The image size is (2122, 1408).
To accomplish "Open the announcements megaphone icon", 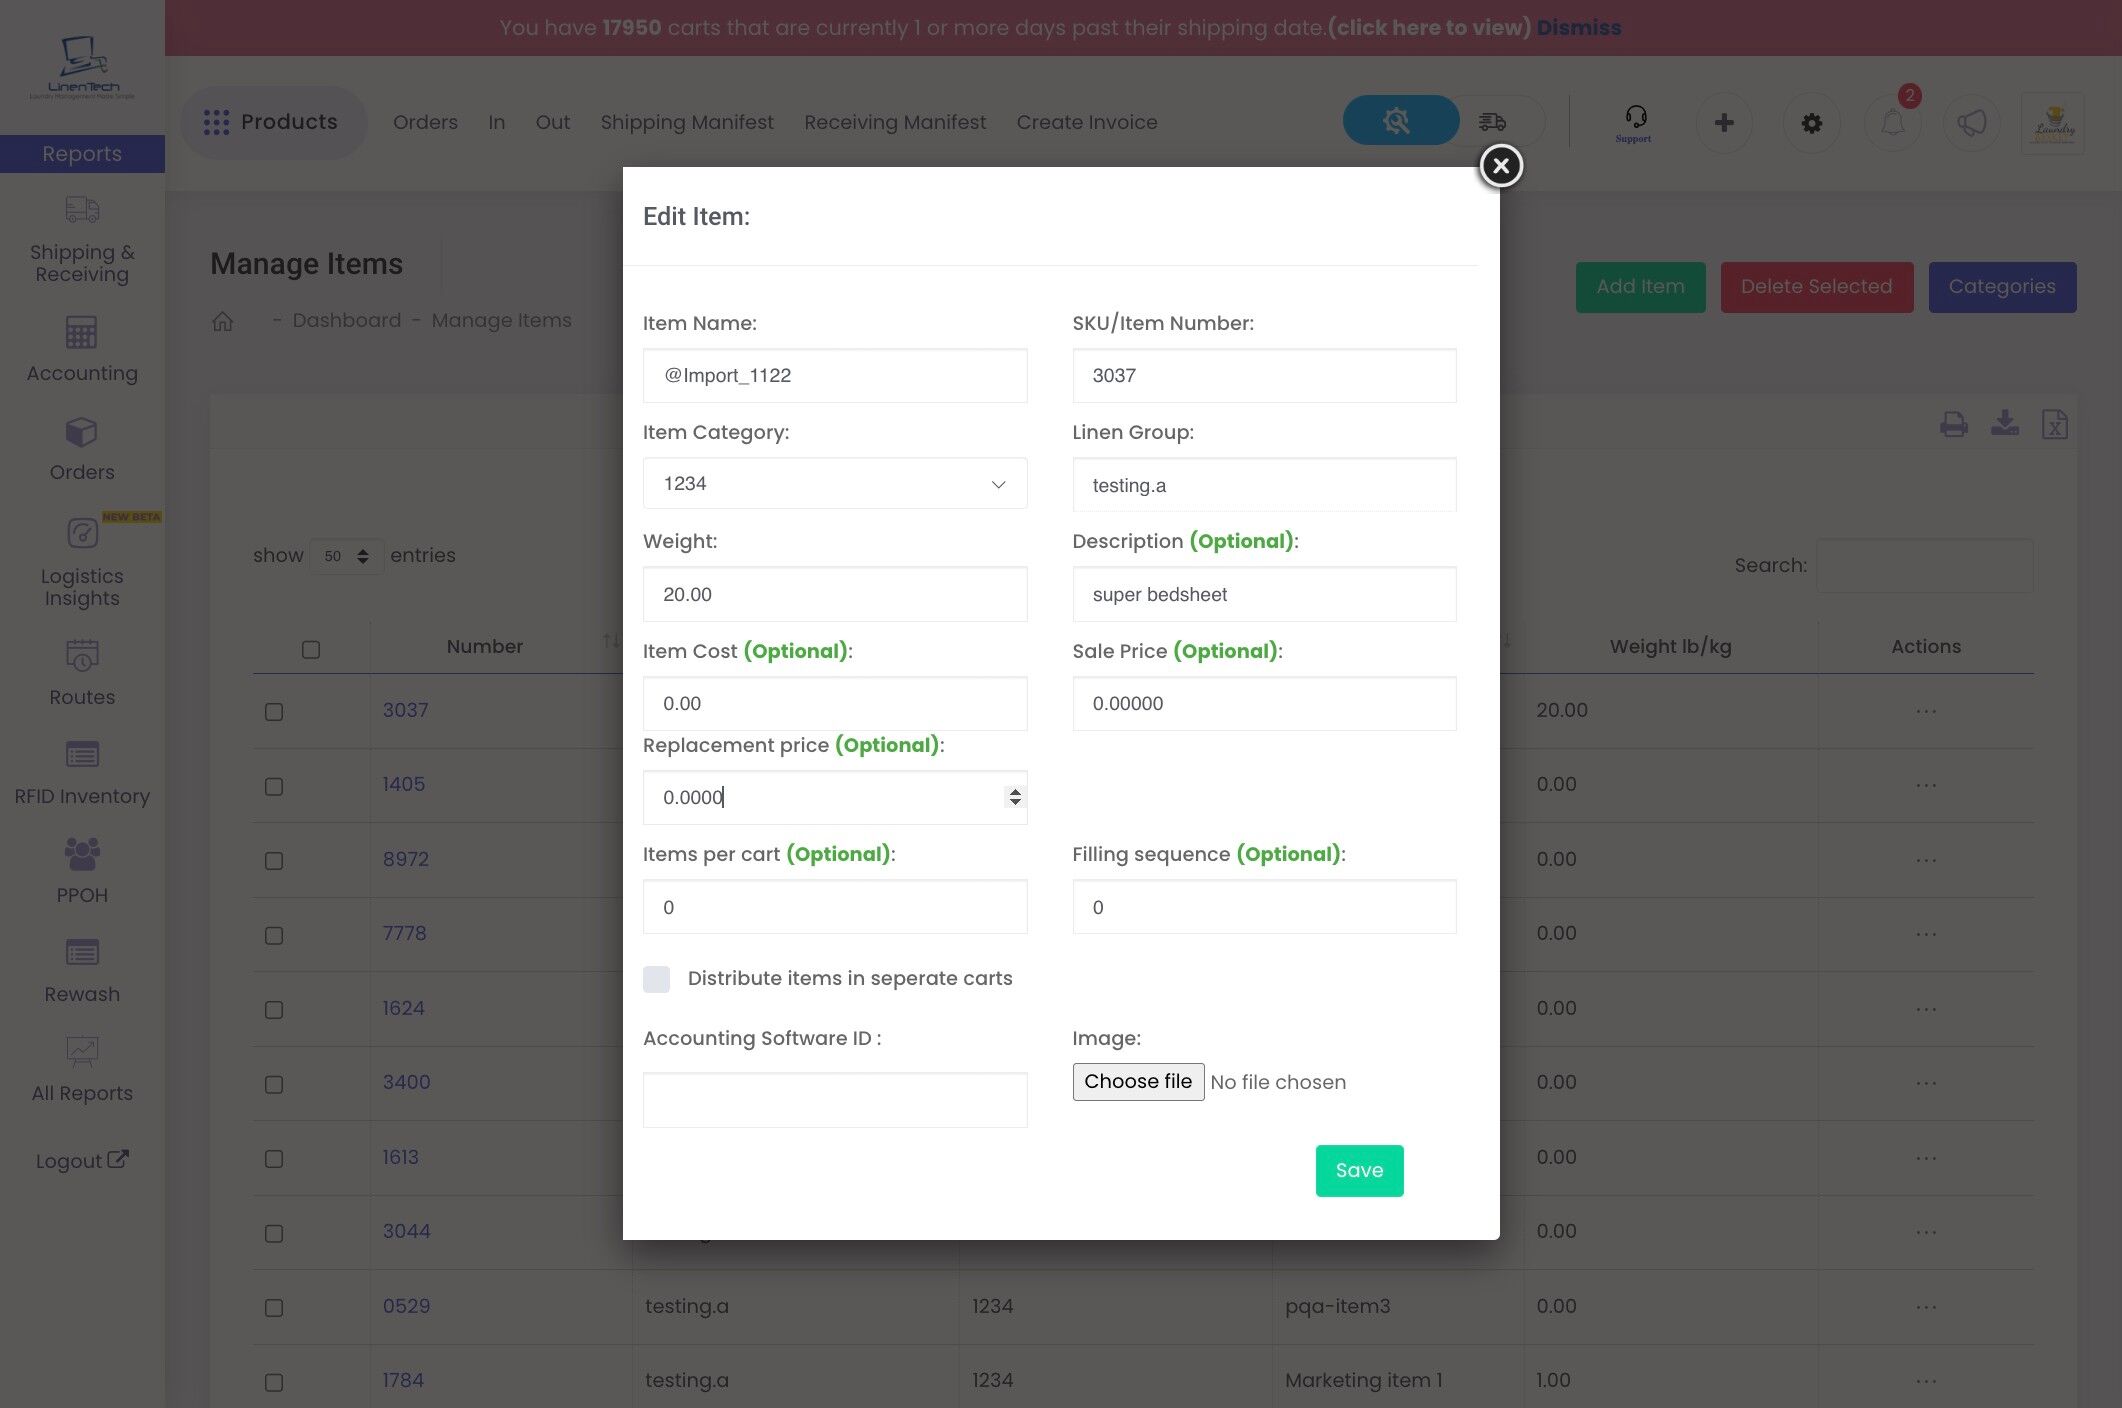I will pyautogui.click(x=1971, y=123).
